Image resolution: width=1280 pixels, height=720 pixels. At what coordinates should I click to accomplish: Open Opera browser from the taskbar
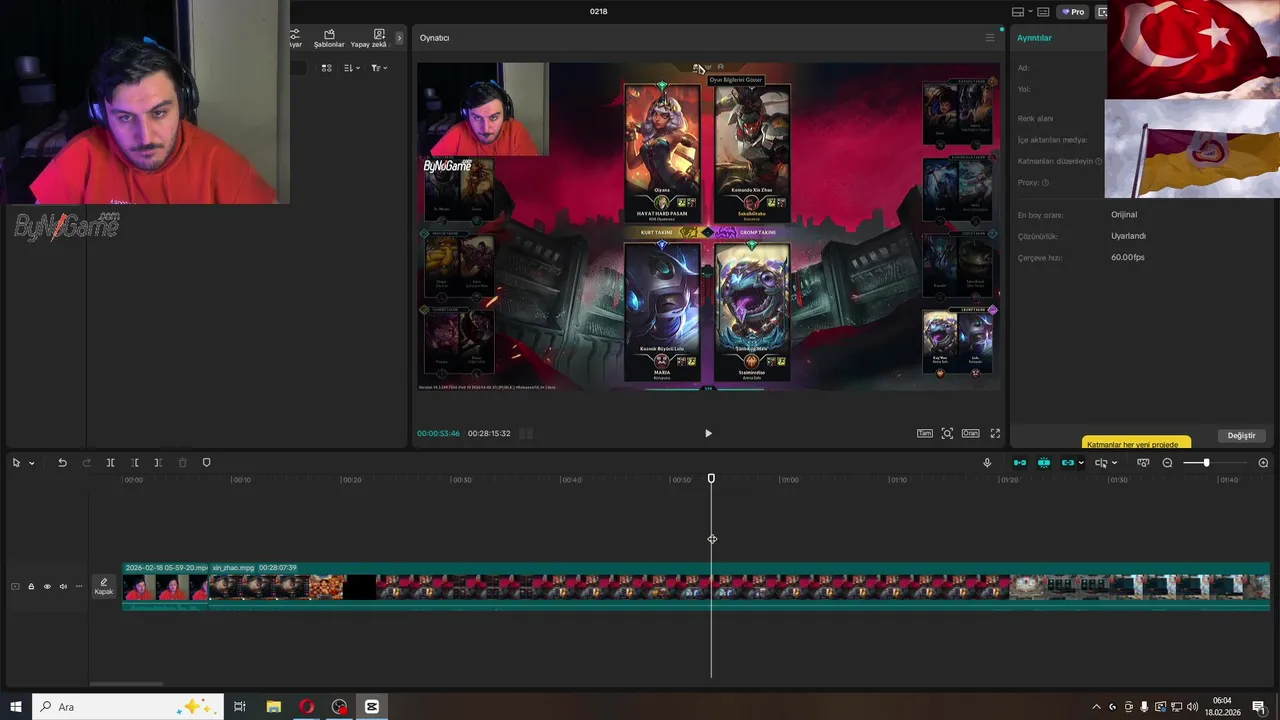pyautogui.click(x=306, y=706)
